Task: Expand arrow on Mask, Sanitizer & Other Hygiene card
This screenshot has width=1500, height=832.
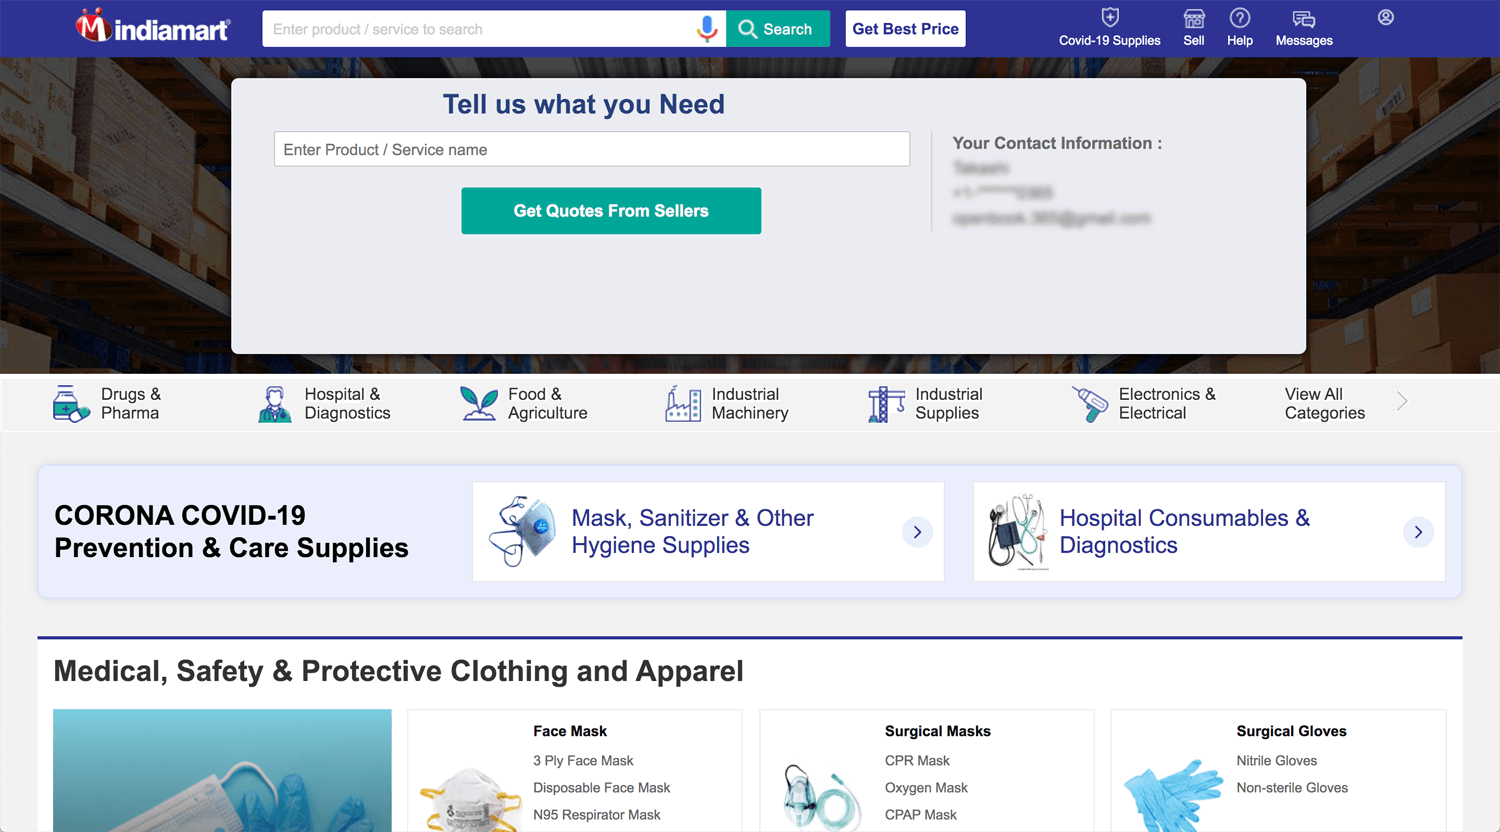Action: (x=917, y=532)
